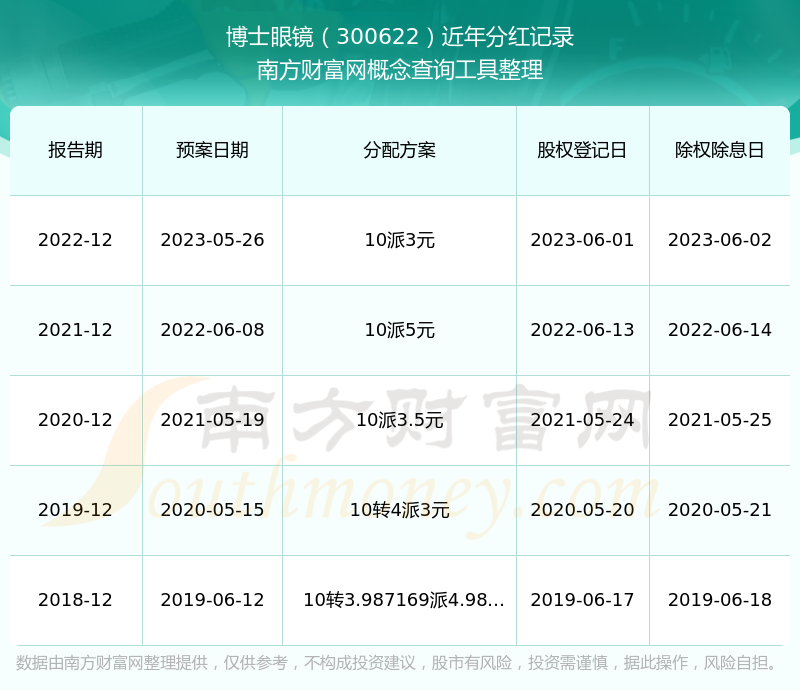Viewport: 800px width, 690px height.
Task: Click record date 2023-06-01
Action: 582,240
